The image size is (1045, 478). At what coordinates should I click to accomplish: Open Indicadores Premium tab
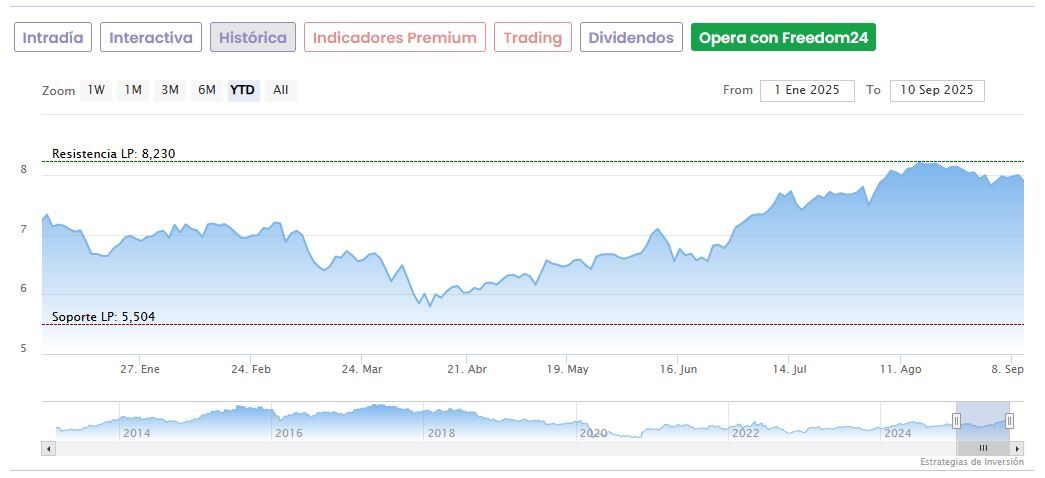394,38
